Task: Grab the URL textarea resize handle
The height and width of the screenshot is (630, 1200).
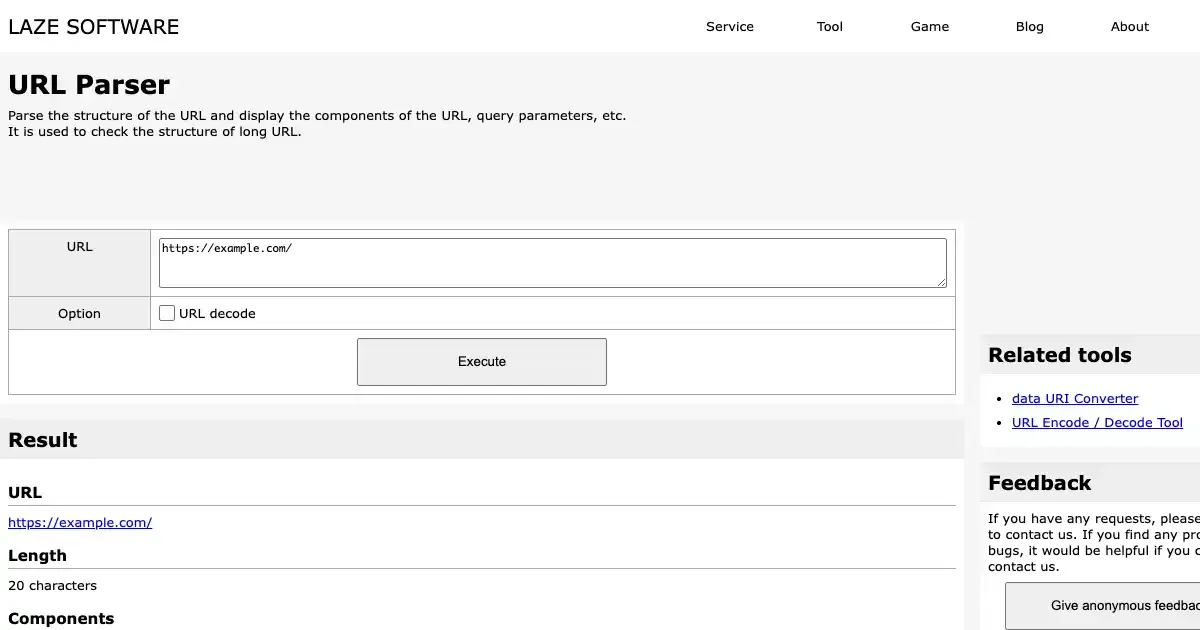Action: (941, 283)
